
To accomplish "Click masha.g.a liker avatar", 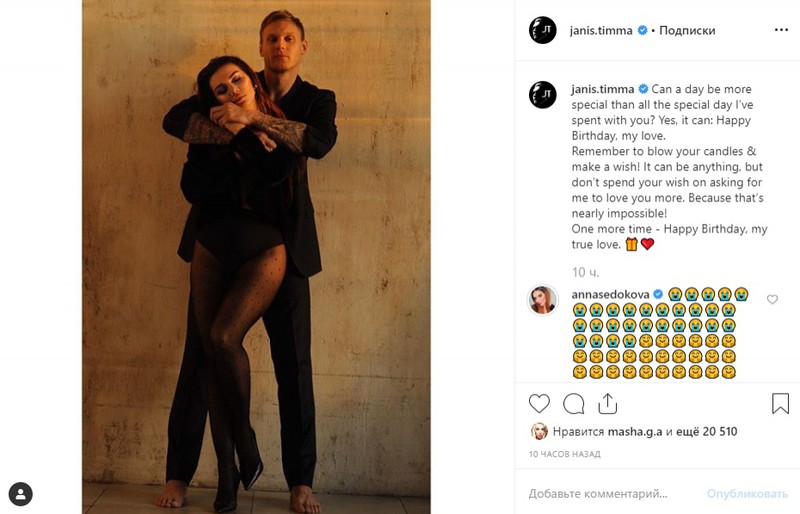I will [x=539, y=432].
